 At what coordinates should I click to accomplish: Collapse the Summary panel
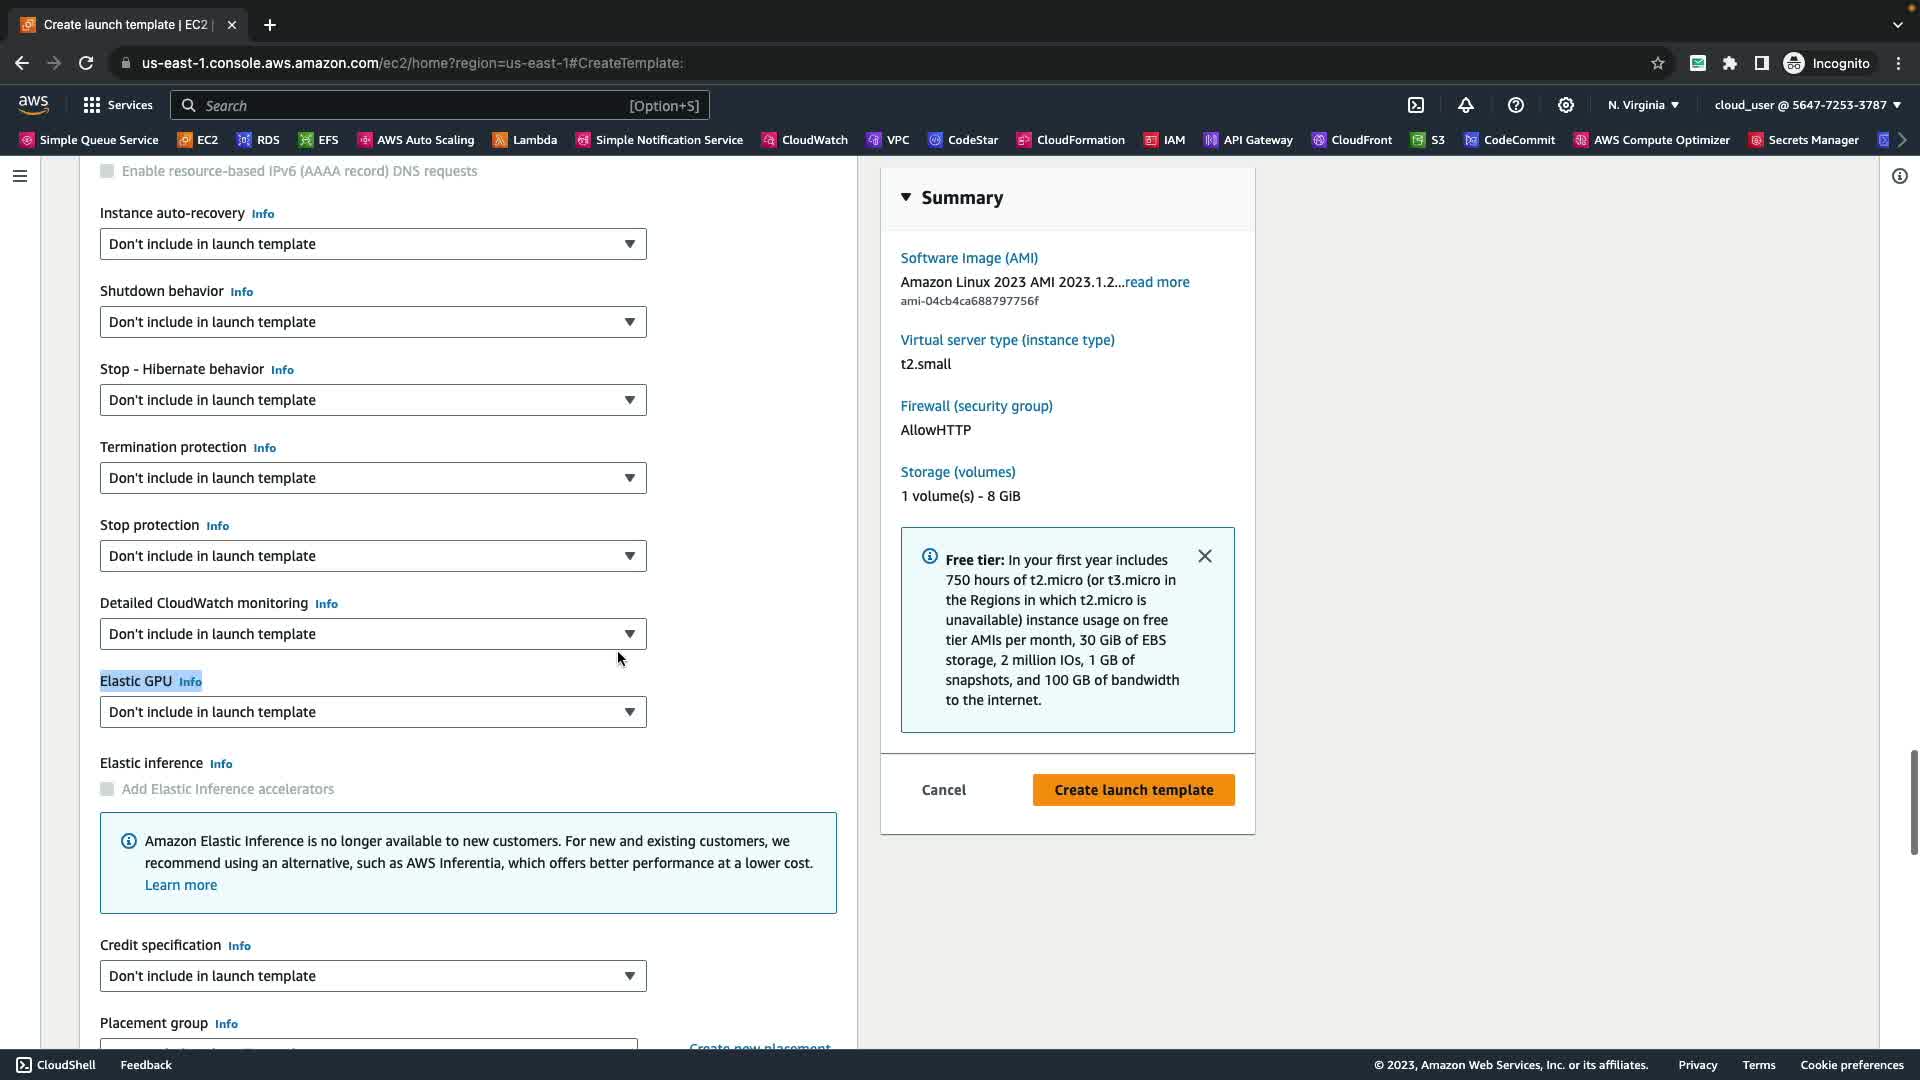[x=906, y=197]
